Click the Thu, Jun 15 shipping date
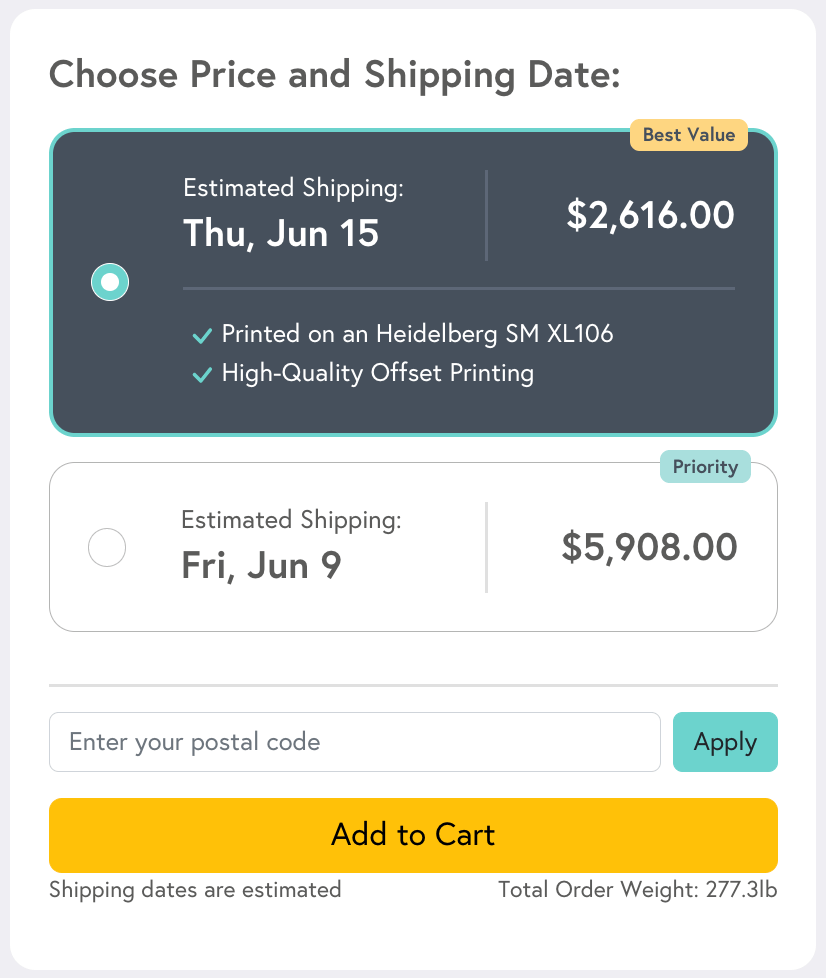 coord(281,234)
